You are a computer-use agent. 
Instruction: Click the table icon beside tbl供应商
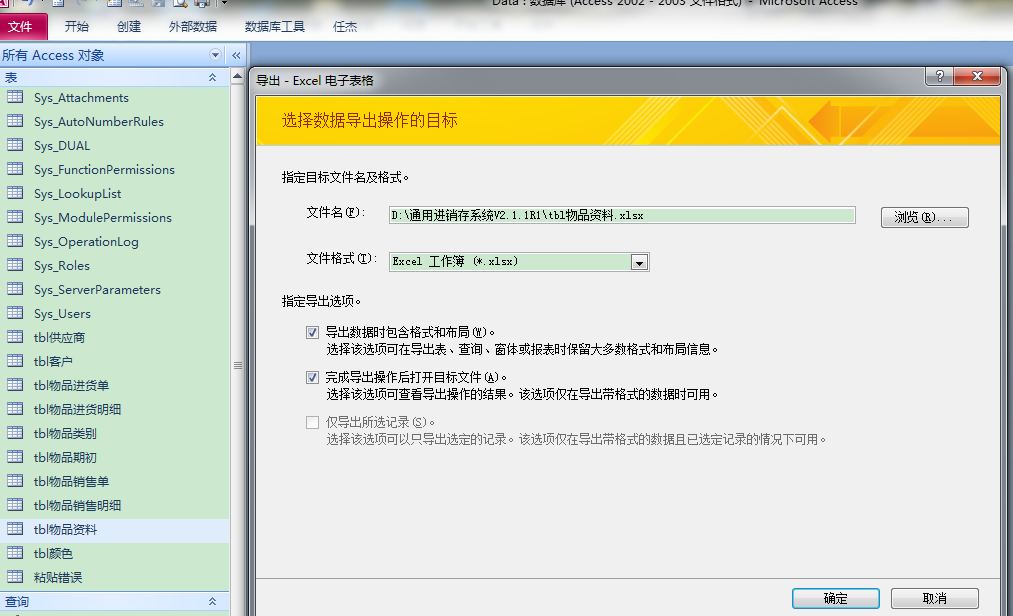coord(15,336)
